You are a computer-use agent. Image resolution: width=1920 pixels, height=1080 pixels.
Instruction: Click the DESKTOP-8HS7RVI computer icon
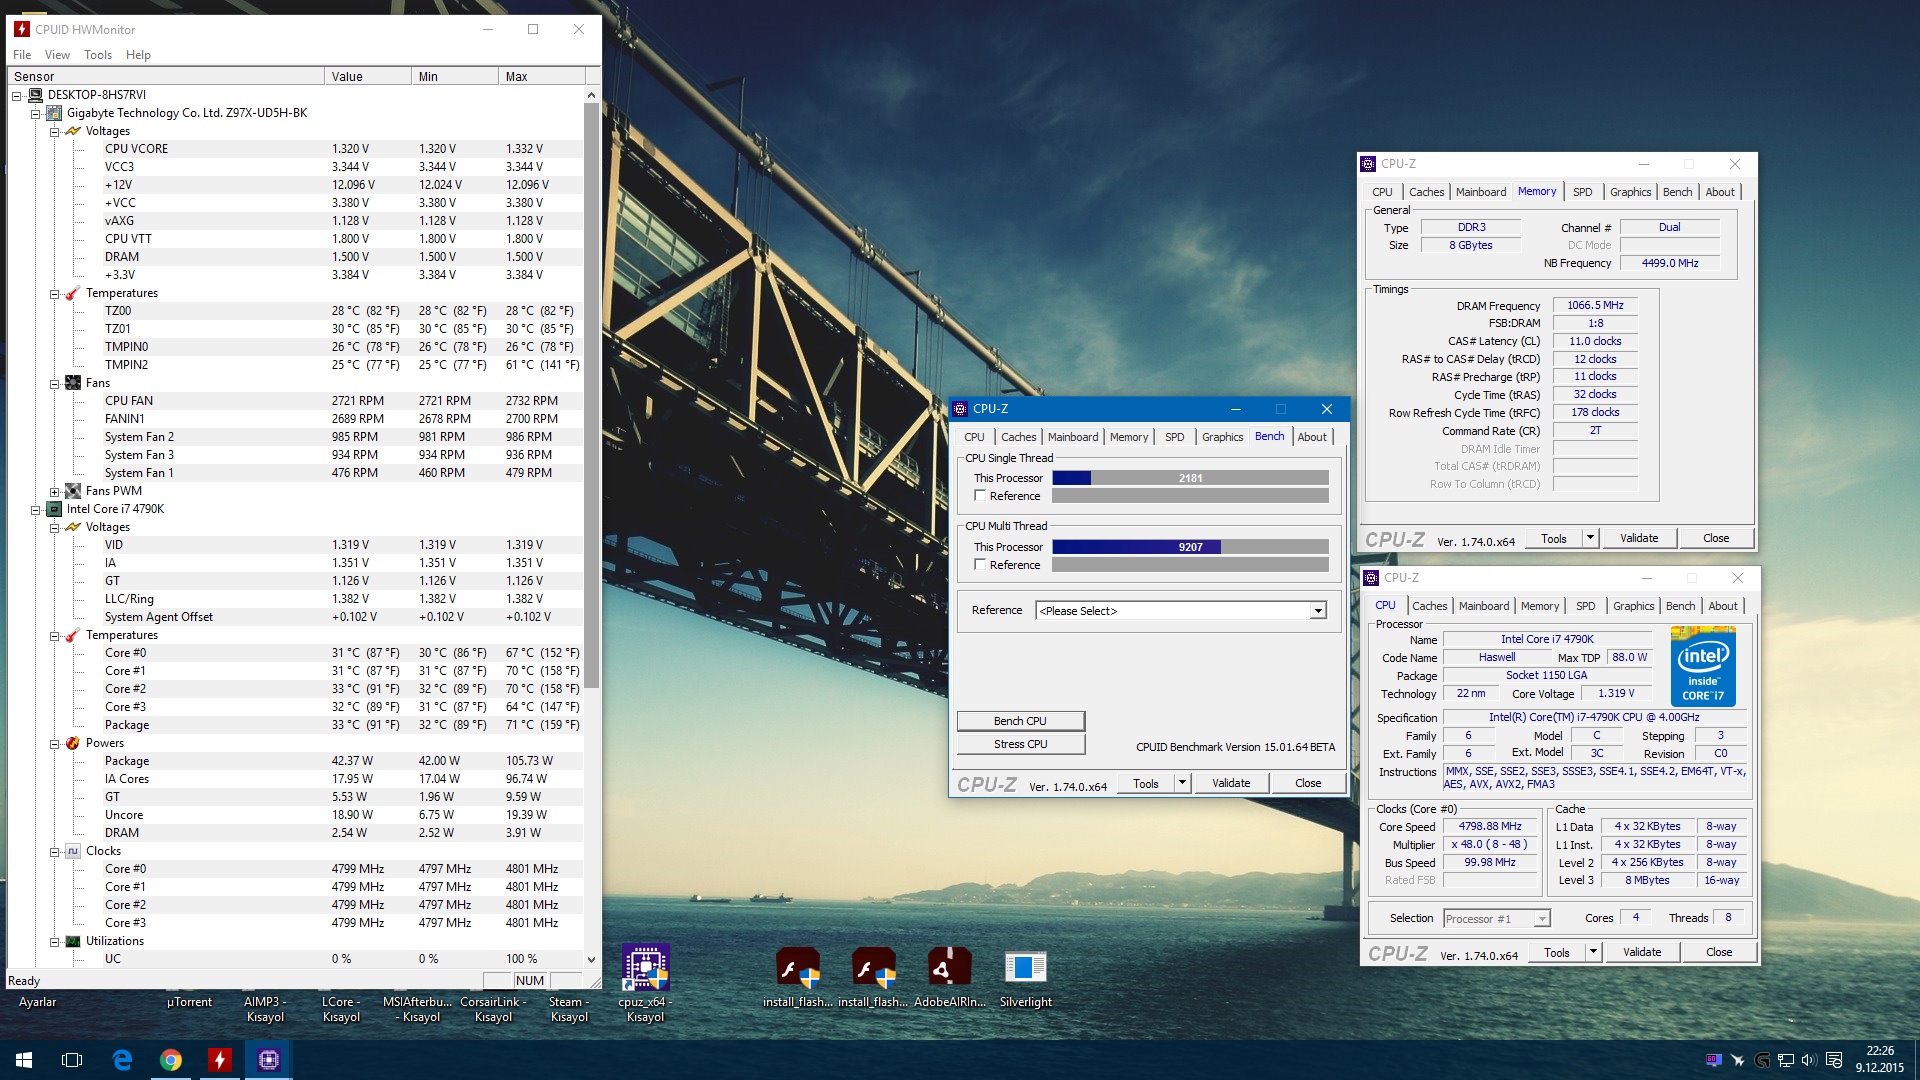pyautogui.click(x=35, y=95)
